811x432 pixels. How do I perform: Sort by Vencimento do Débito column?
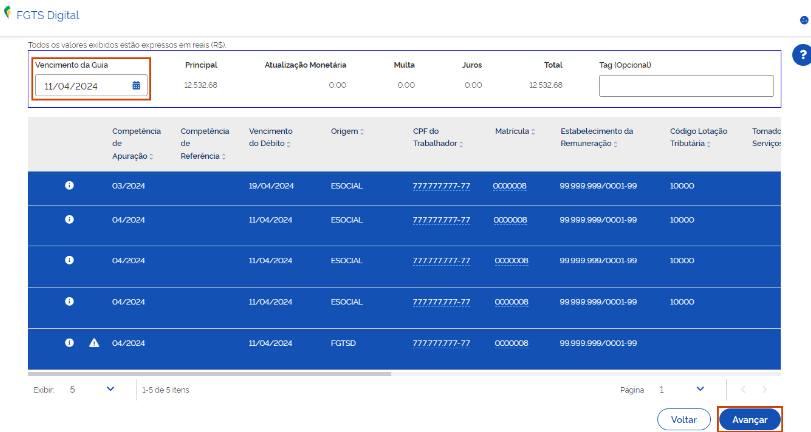(x=288, y=144)
